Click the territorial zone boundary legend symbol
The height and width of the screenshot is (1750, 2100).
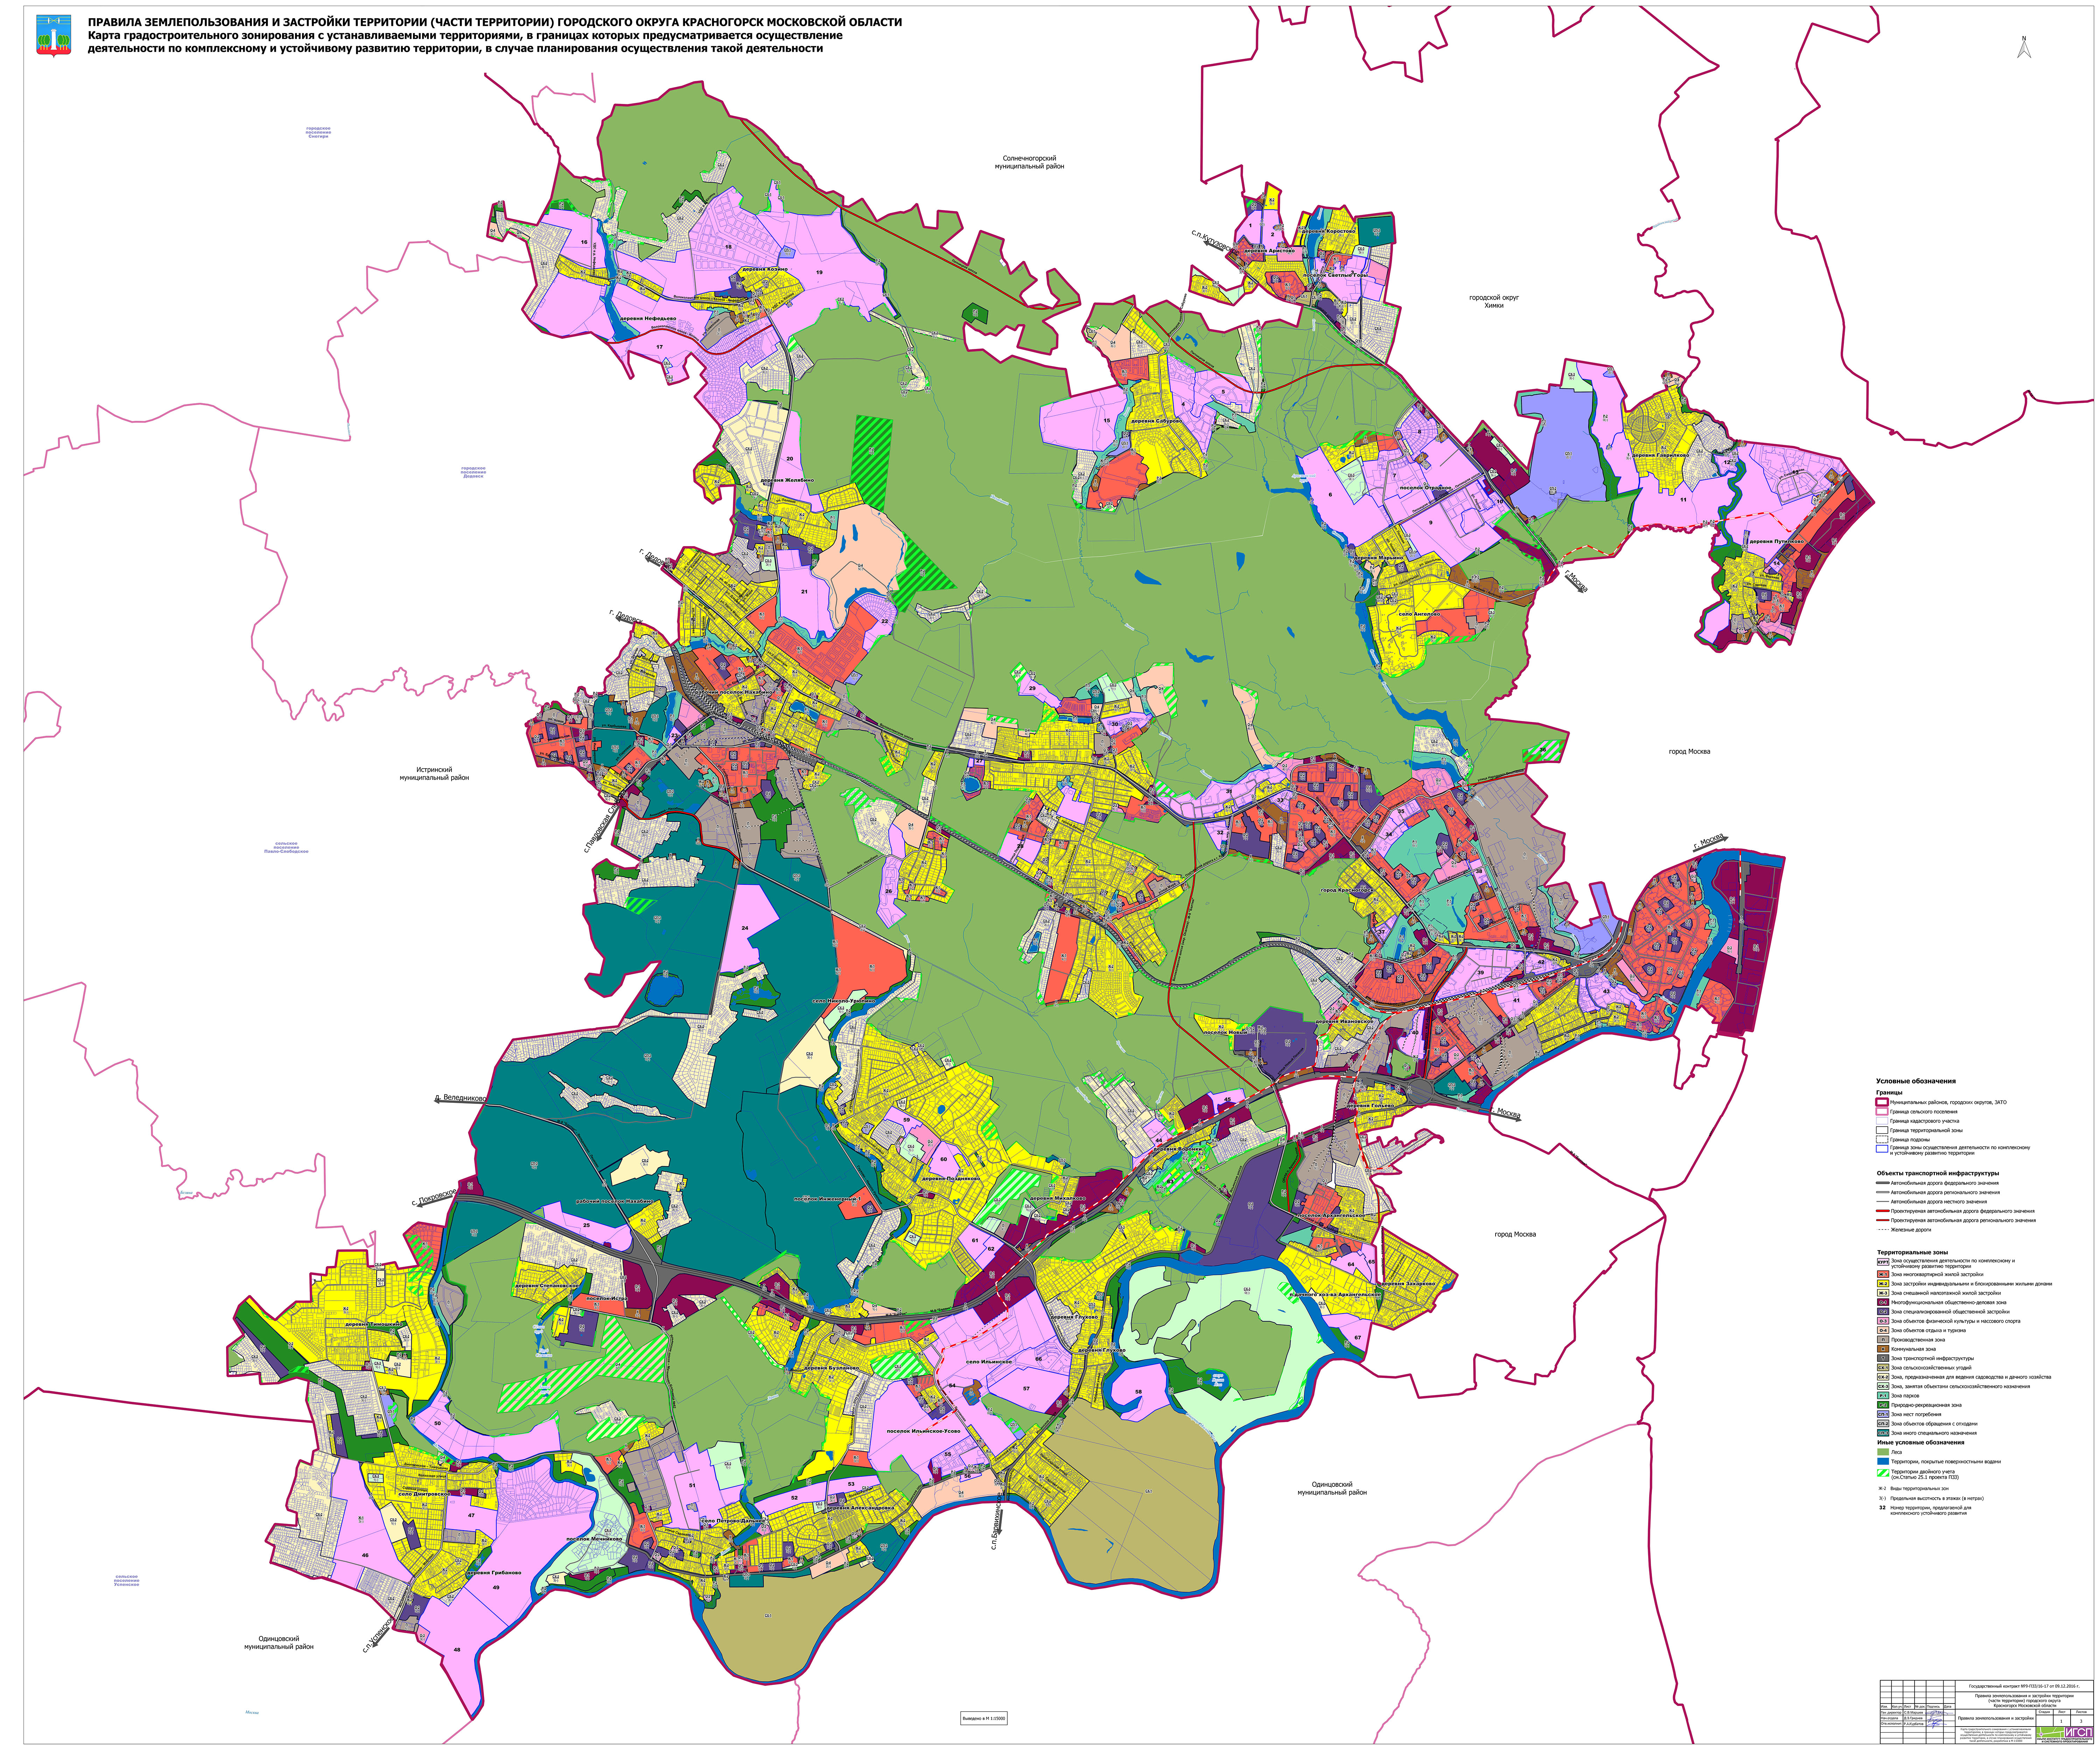1882,1130
